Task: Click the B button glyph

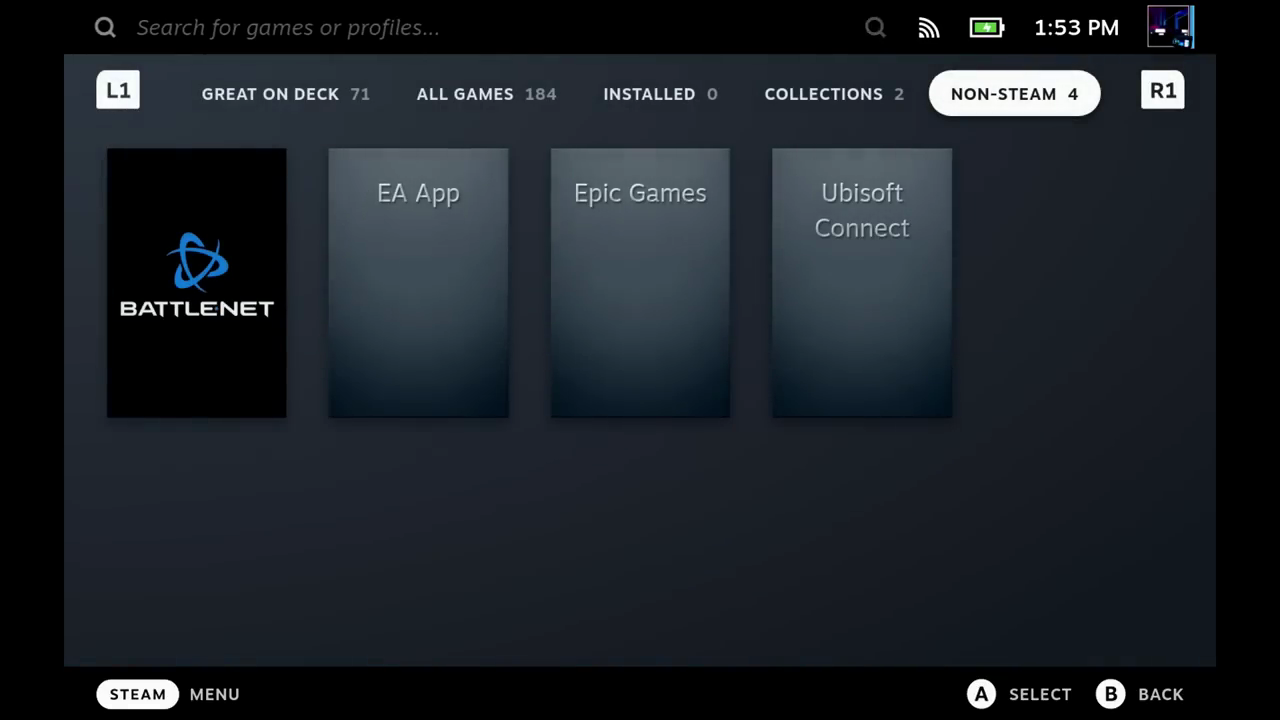Action: click(1110, 694)
